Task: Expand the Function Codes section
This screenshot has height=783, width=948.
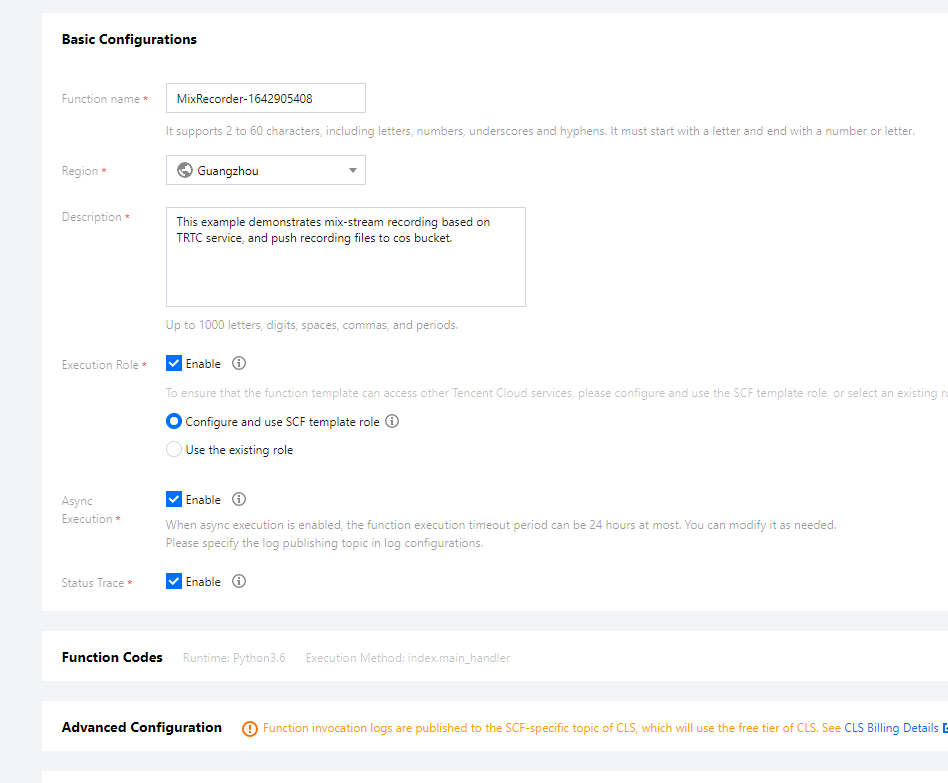Action: 112,658
